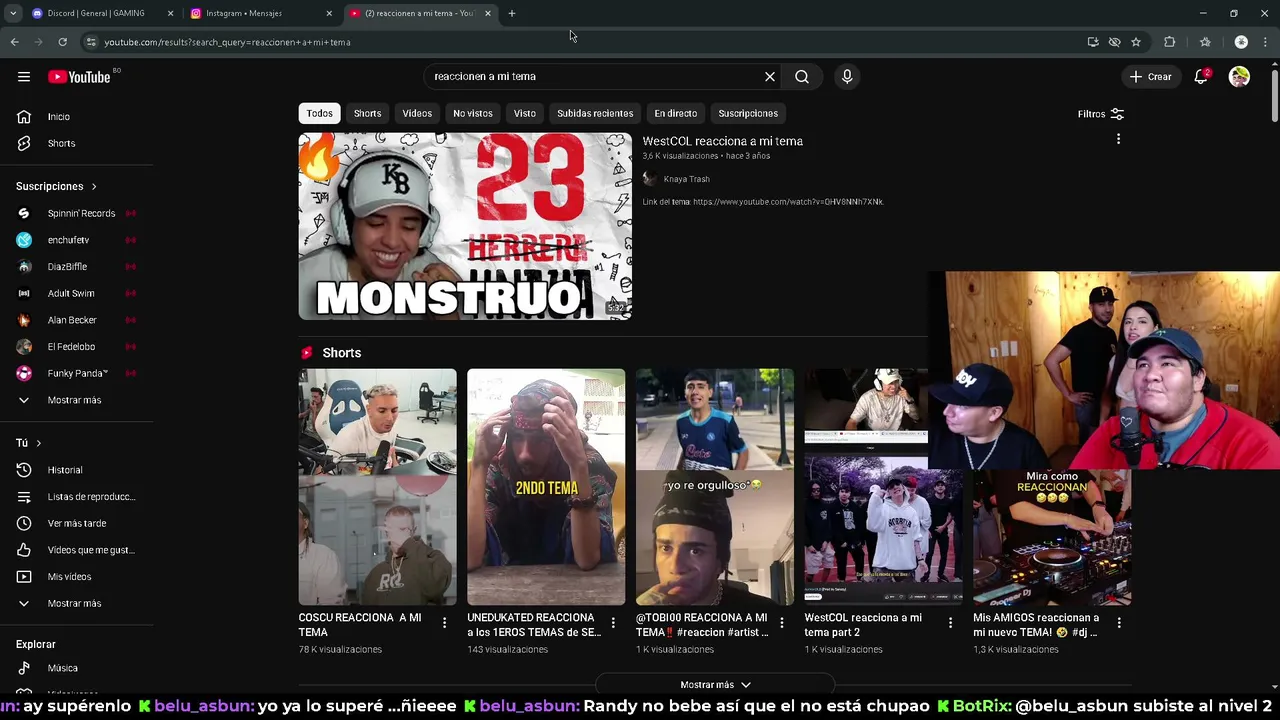
Task: Open Chrome three-dot menu
Action: tap(1266, 42)
